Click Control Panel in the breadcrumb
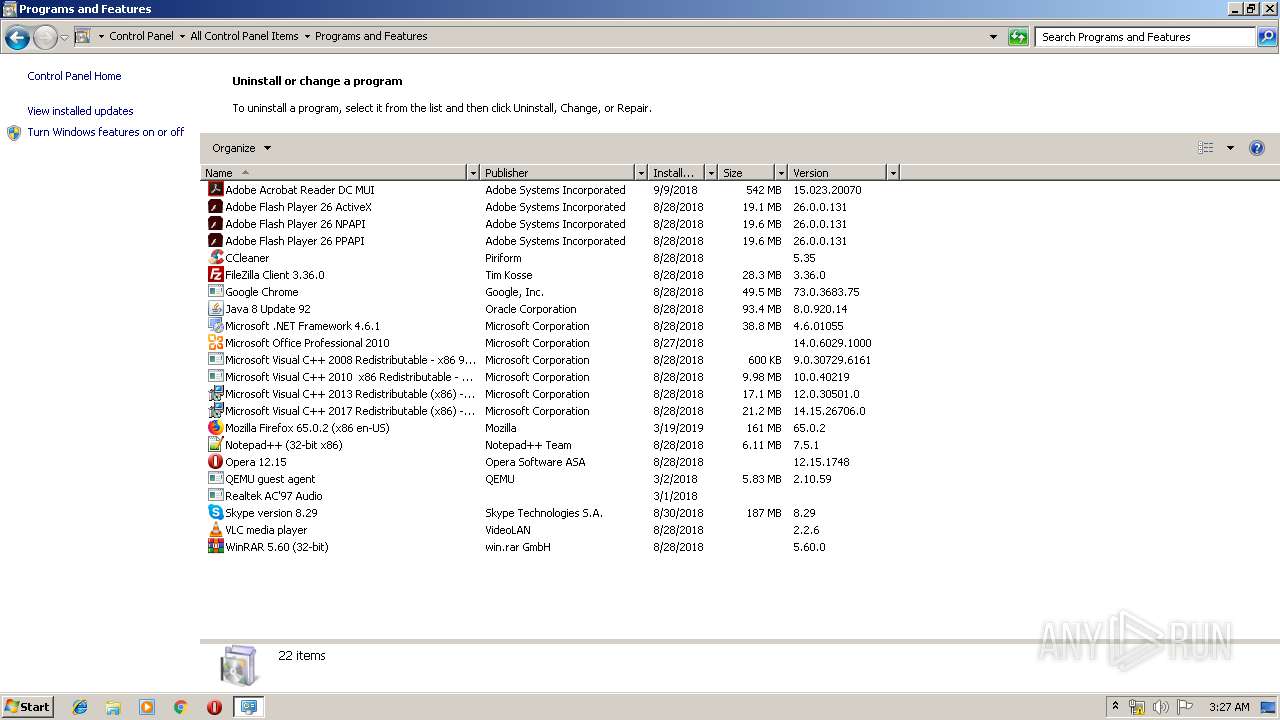The image size is (1280, 720). point(141,36)
